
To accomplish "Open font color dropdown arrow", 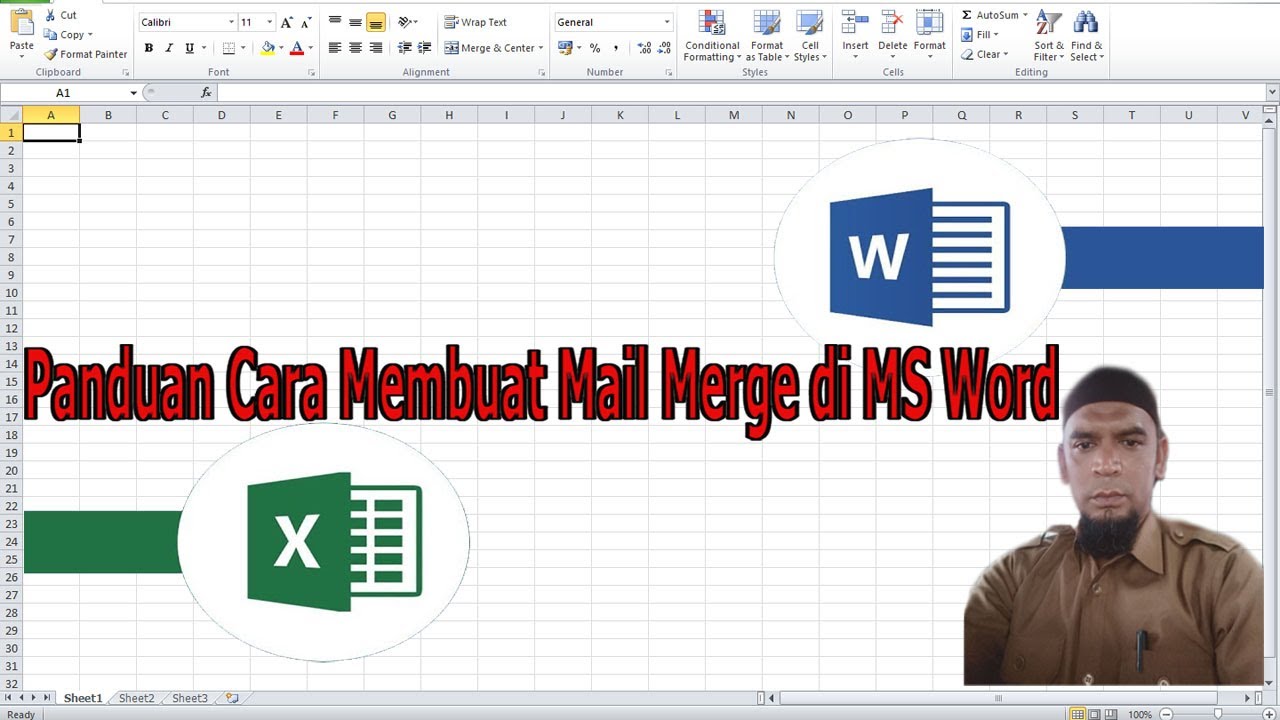I will coord(310,48).
